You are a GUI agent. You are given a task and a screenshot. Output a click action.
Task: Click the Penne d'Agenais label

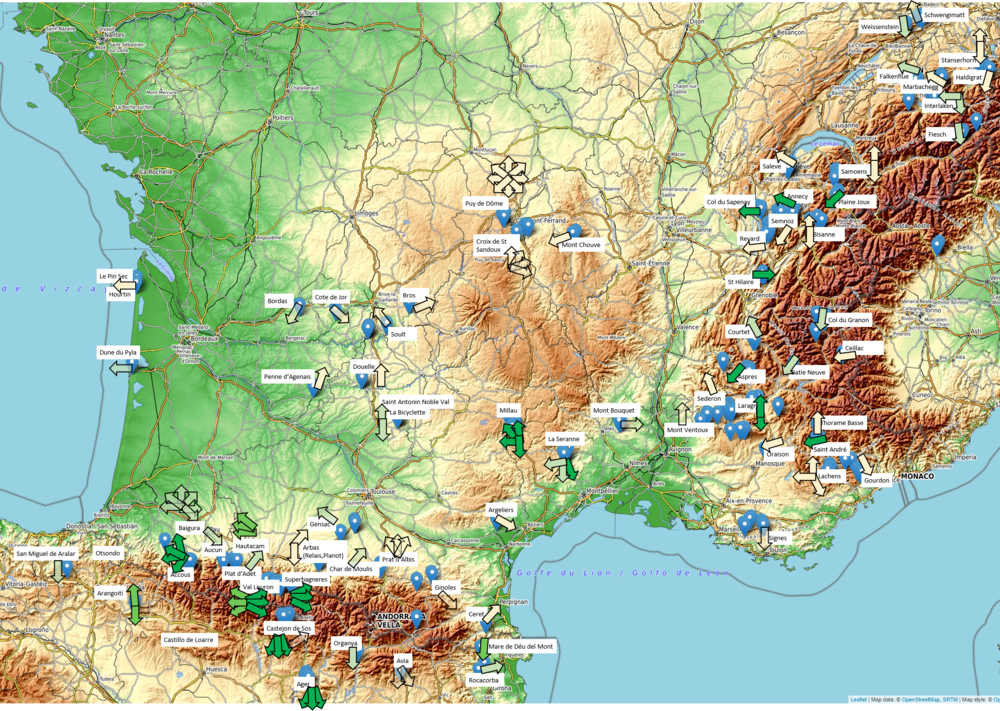285,376
